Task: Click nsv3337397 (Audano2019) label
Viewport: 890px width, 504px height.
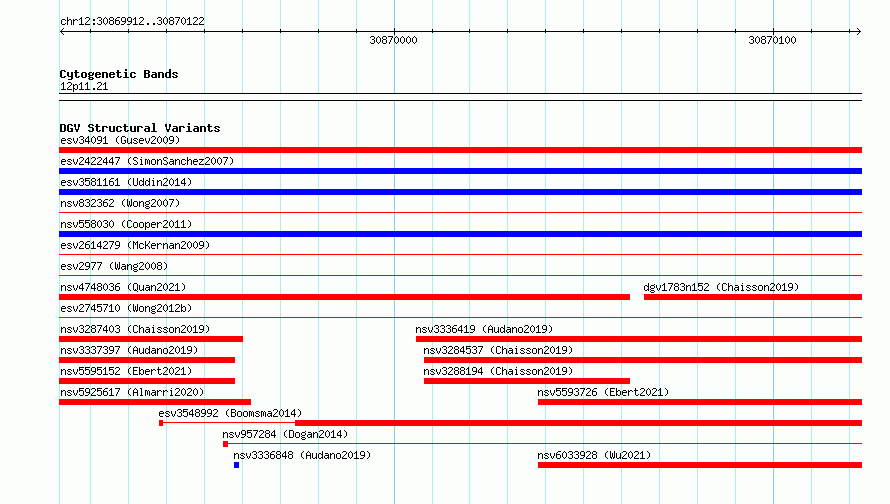Action: coord(129,350)
